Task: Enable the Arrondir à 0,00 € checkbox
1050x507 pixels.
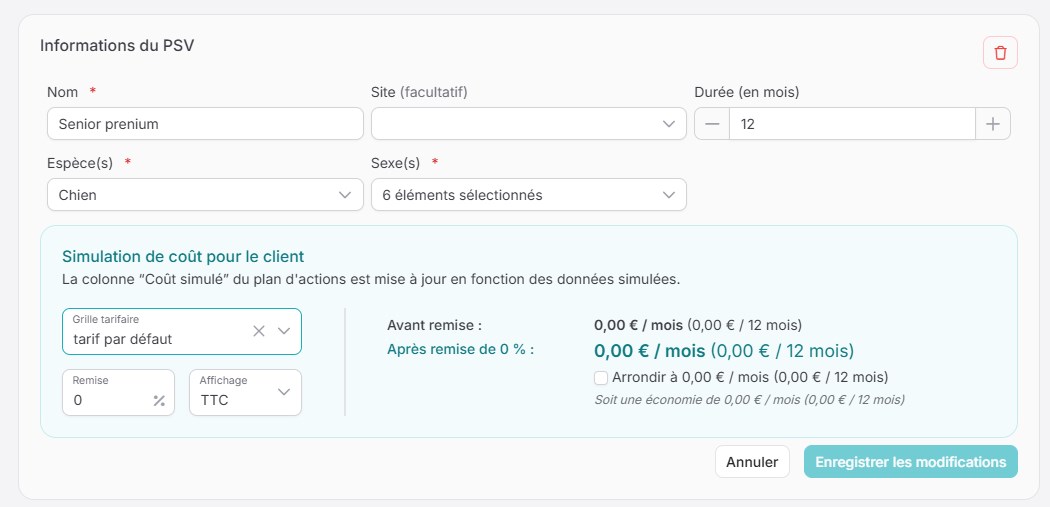Action: pyautogui.click(x=600, y=377)
